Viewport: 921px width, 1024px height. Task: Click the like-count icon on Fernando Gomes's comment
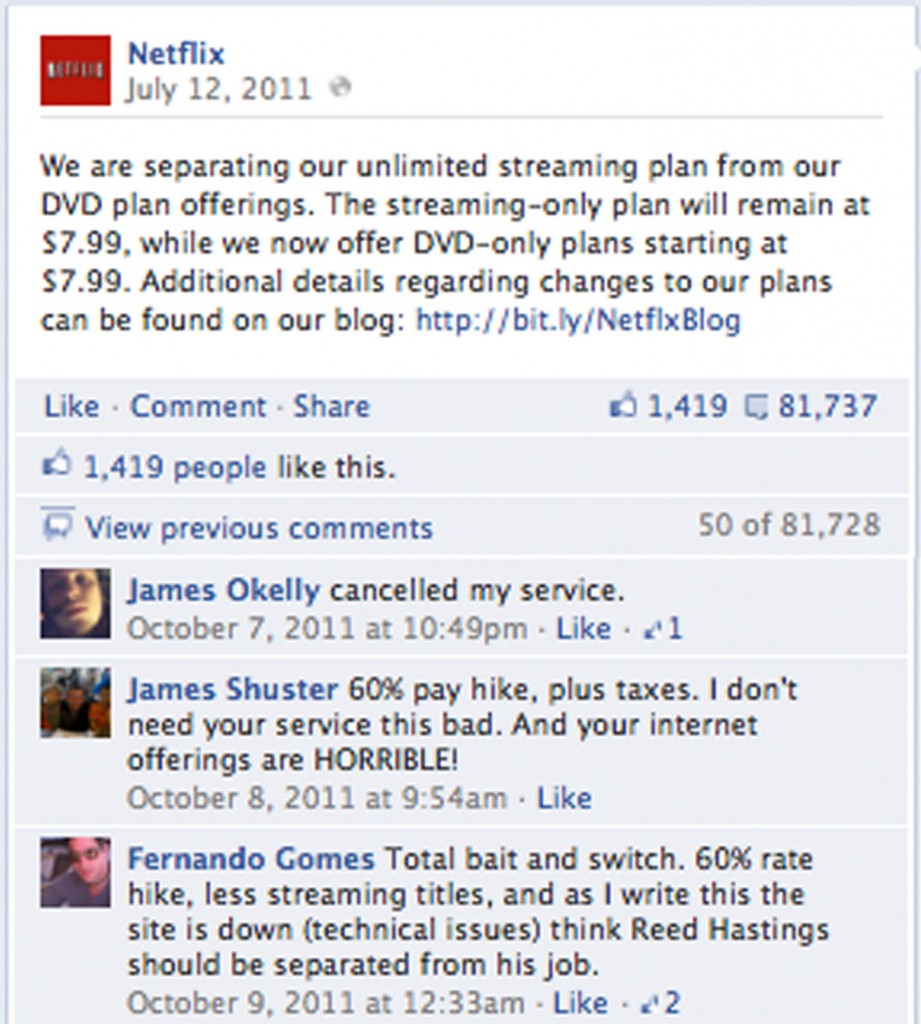(651, 1002)
